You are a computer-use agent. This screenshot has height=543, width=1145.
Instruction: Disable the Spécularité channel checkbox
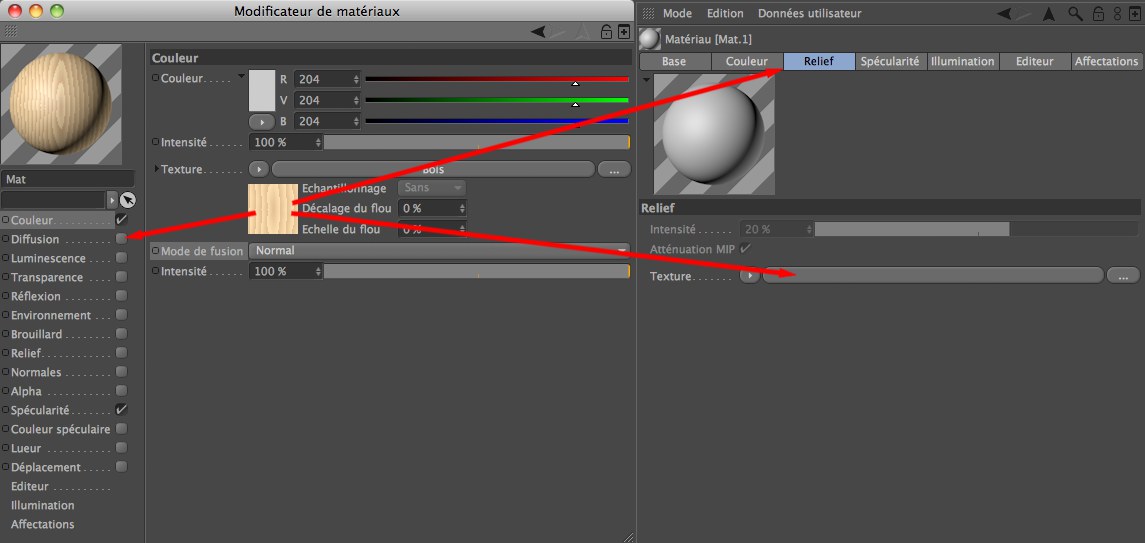point(121,410)
